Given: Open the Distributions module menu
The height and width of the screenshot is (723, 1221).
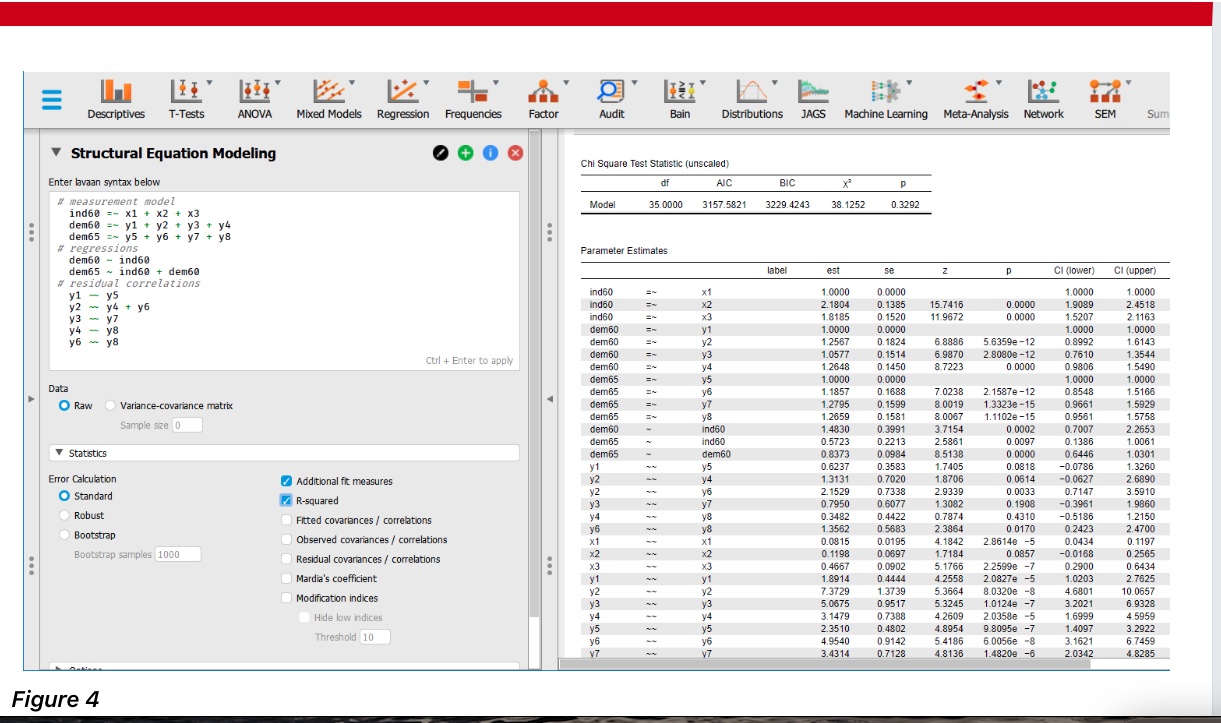Looking at the screenshot, I should [752, 99].
